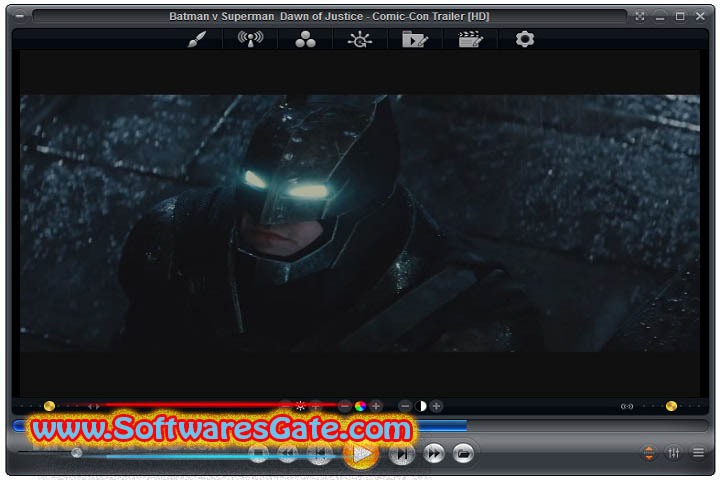720x480 pixels.
Task: Click the color saturation wheel icon
Action: click(360, 406)
